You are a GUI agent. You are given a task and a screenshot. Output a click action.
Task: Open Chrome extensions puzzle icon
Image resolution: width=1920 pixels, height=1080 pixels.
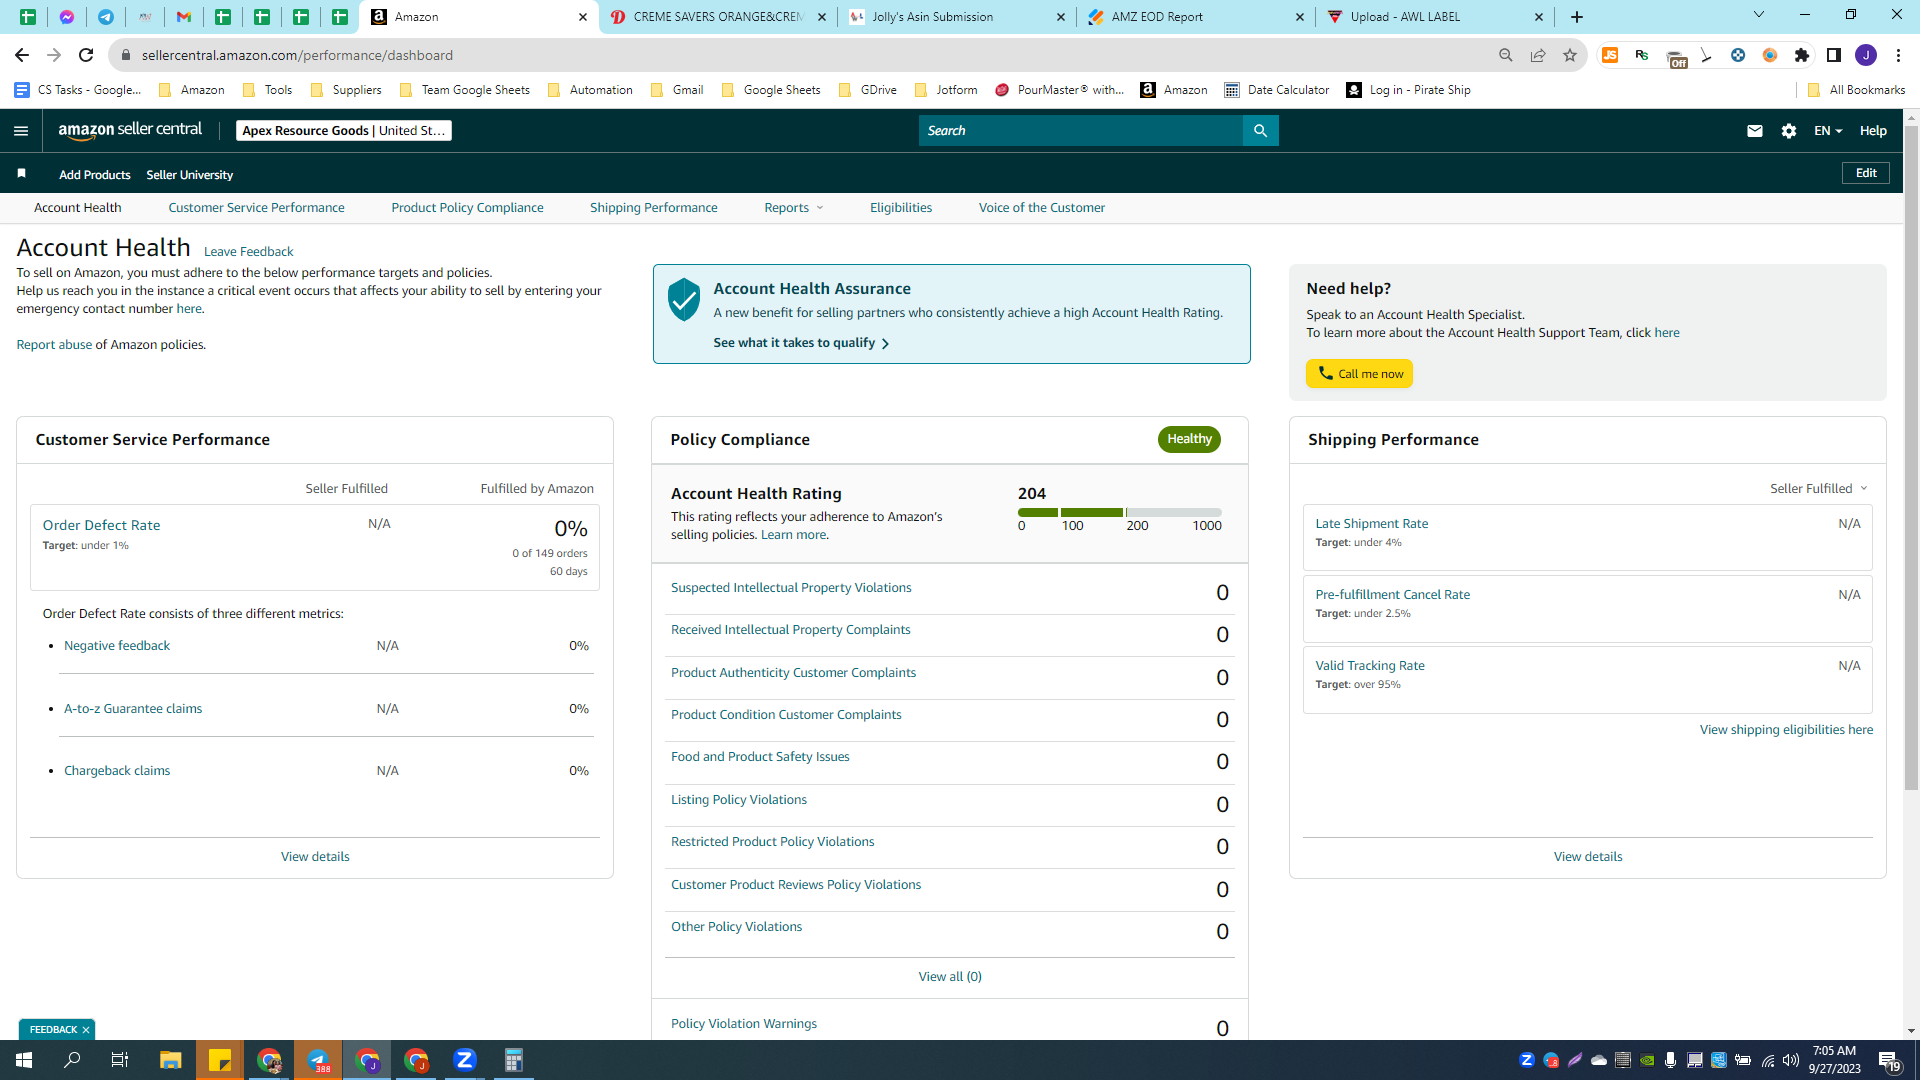click(1802, 55)
